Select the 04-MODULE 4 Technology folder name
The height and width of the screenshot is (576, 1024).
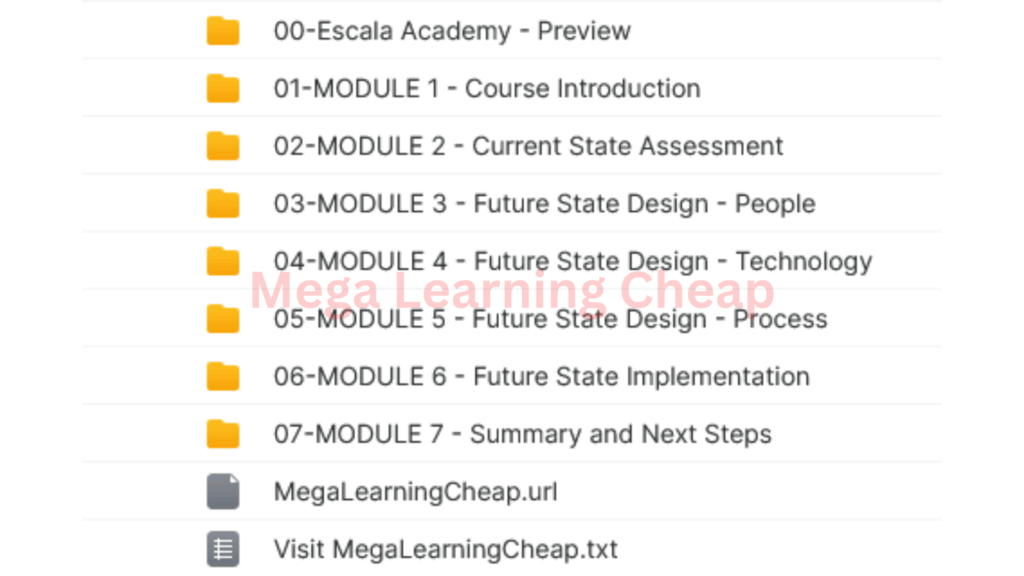coord(573,262)
